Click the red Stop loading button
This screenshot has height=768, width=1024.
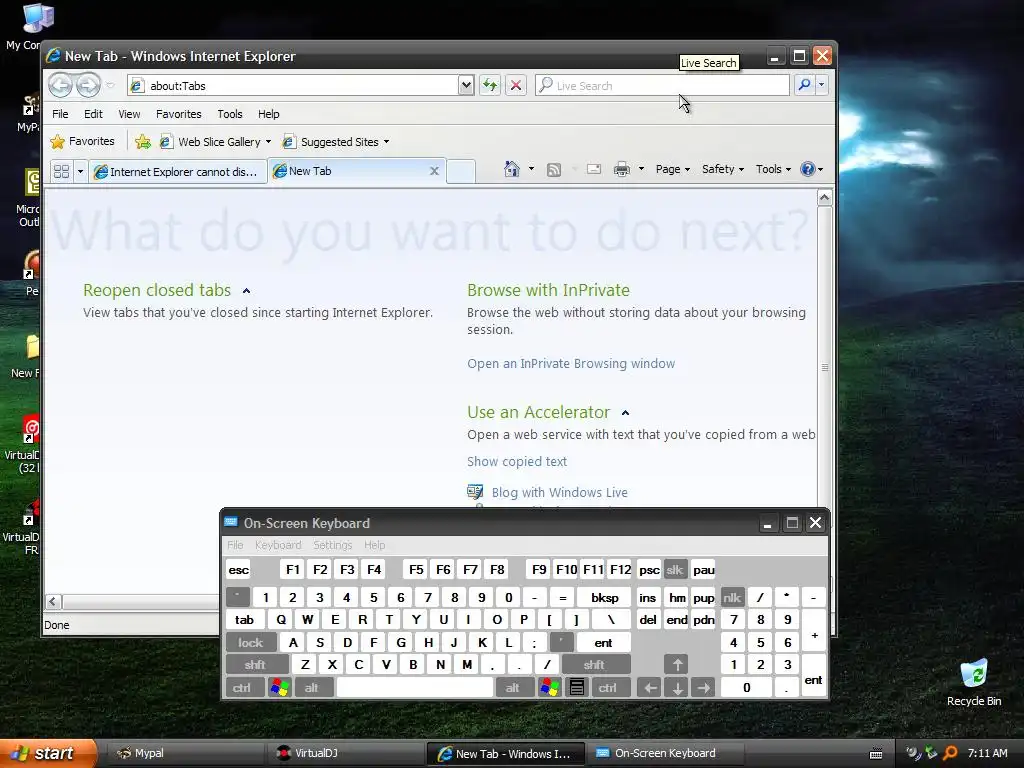(515, 85)
